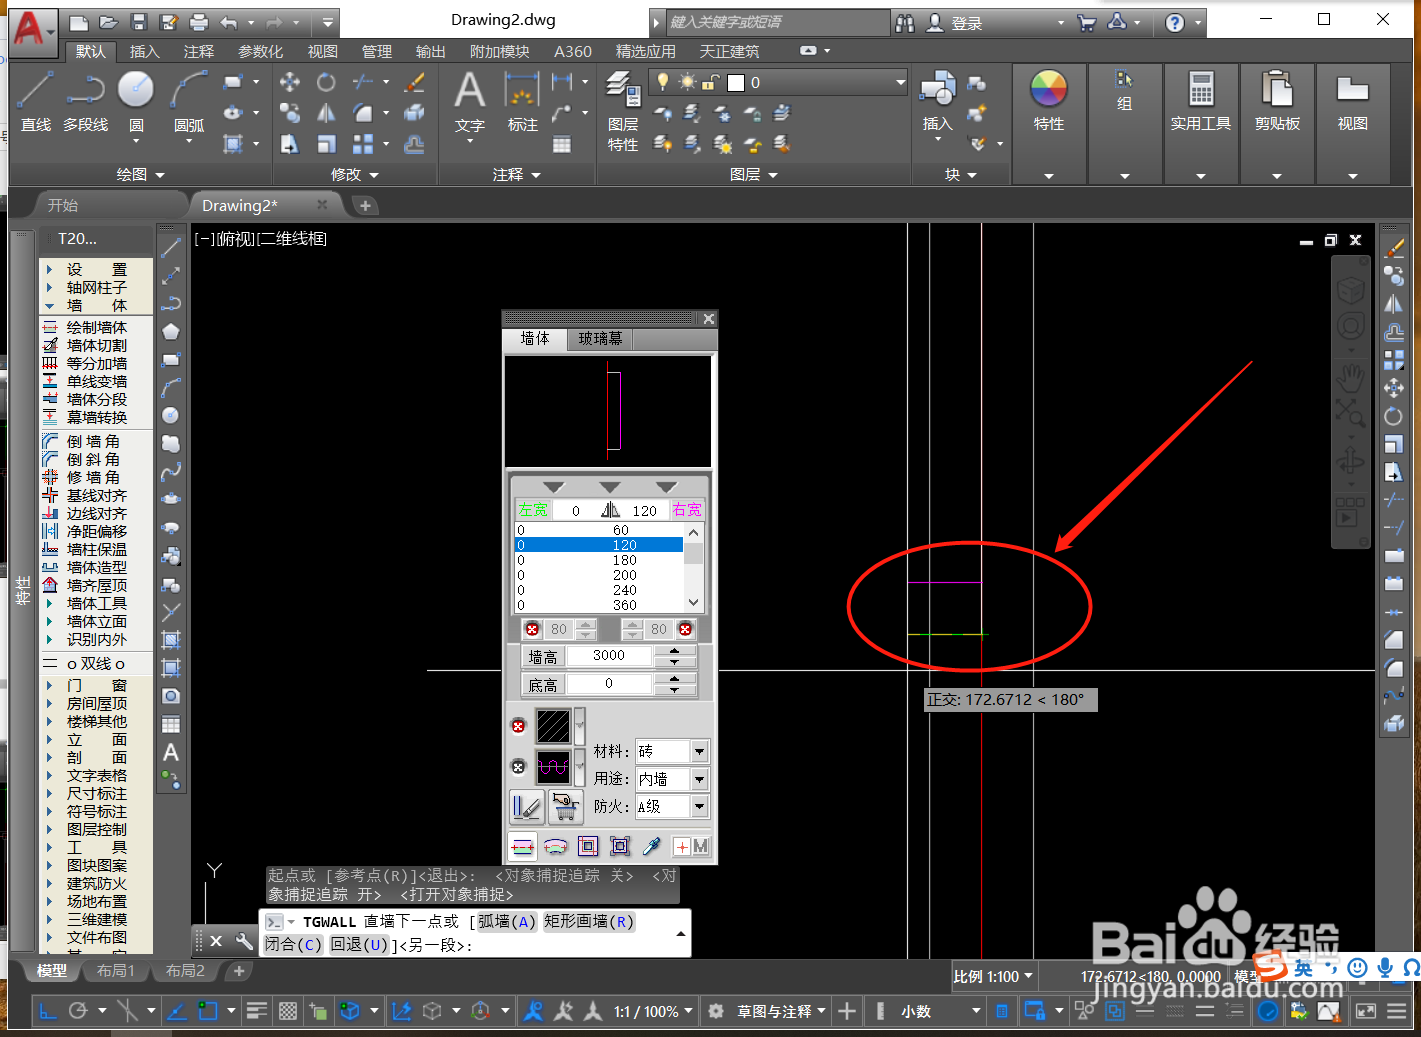Click the 墙高 value field showing 3000

609,656
